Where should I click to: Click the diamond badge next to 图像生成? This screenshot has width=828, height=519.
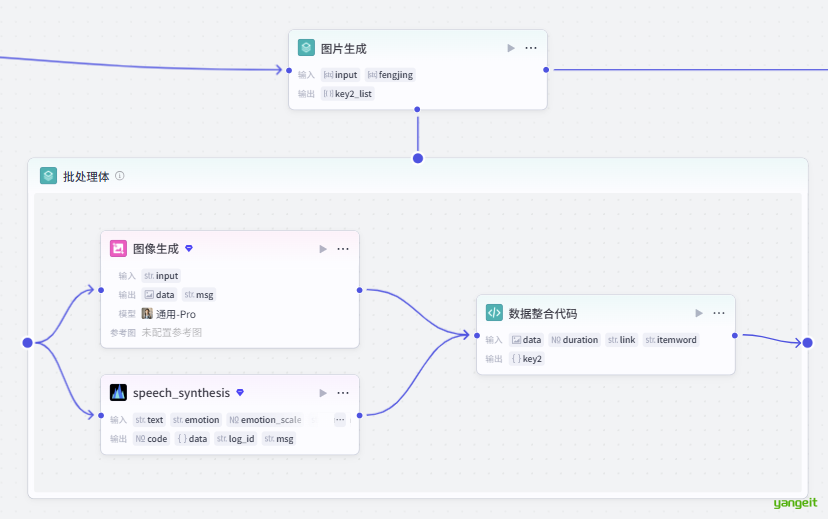(x=189, y=249)
